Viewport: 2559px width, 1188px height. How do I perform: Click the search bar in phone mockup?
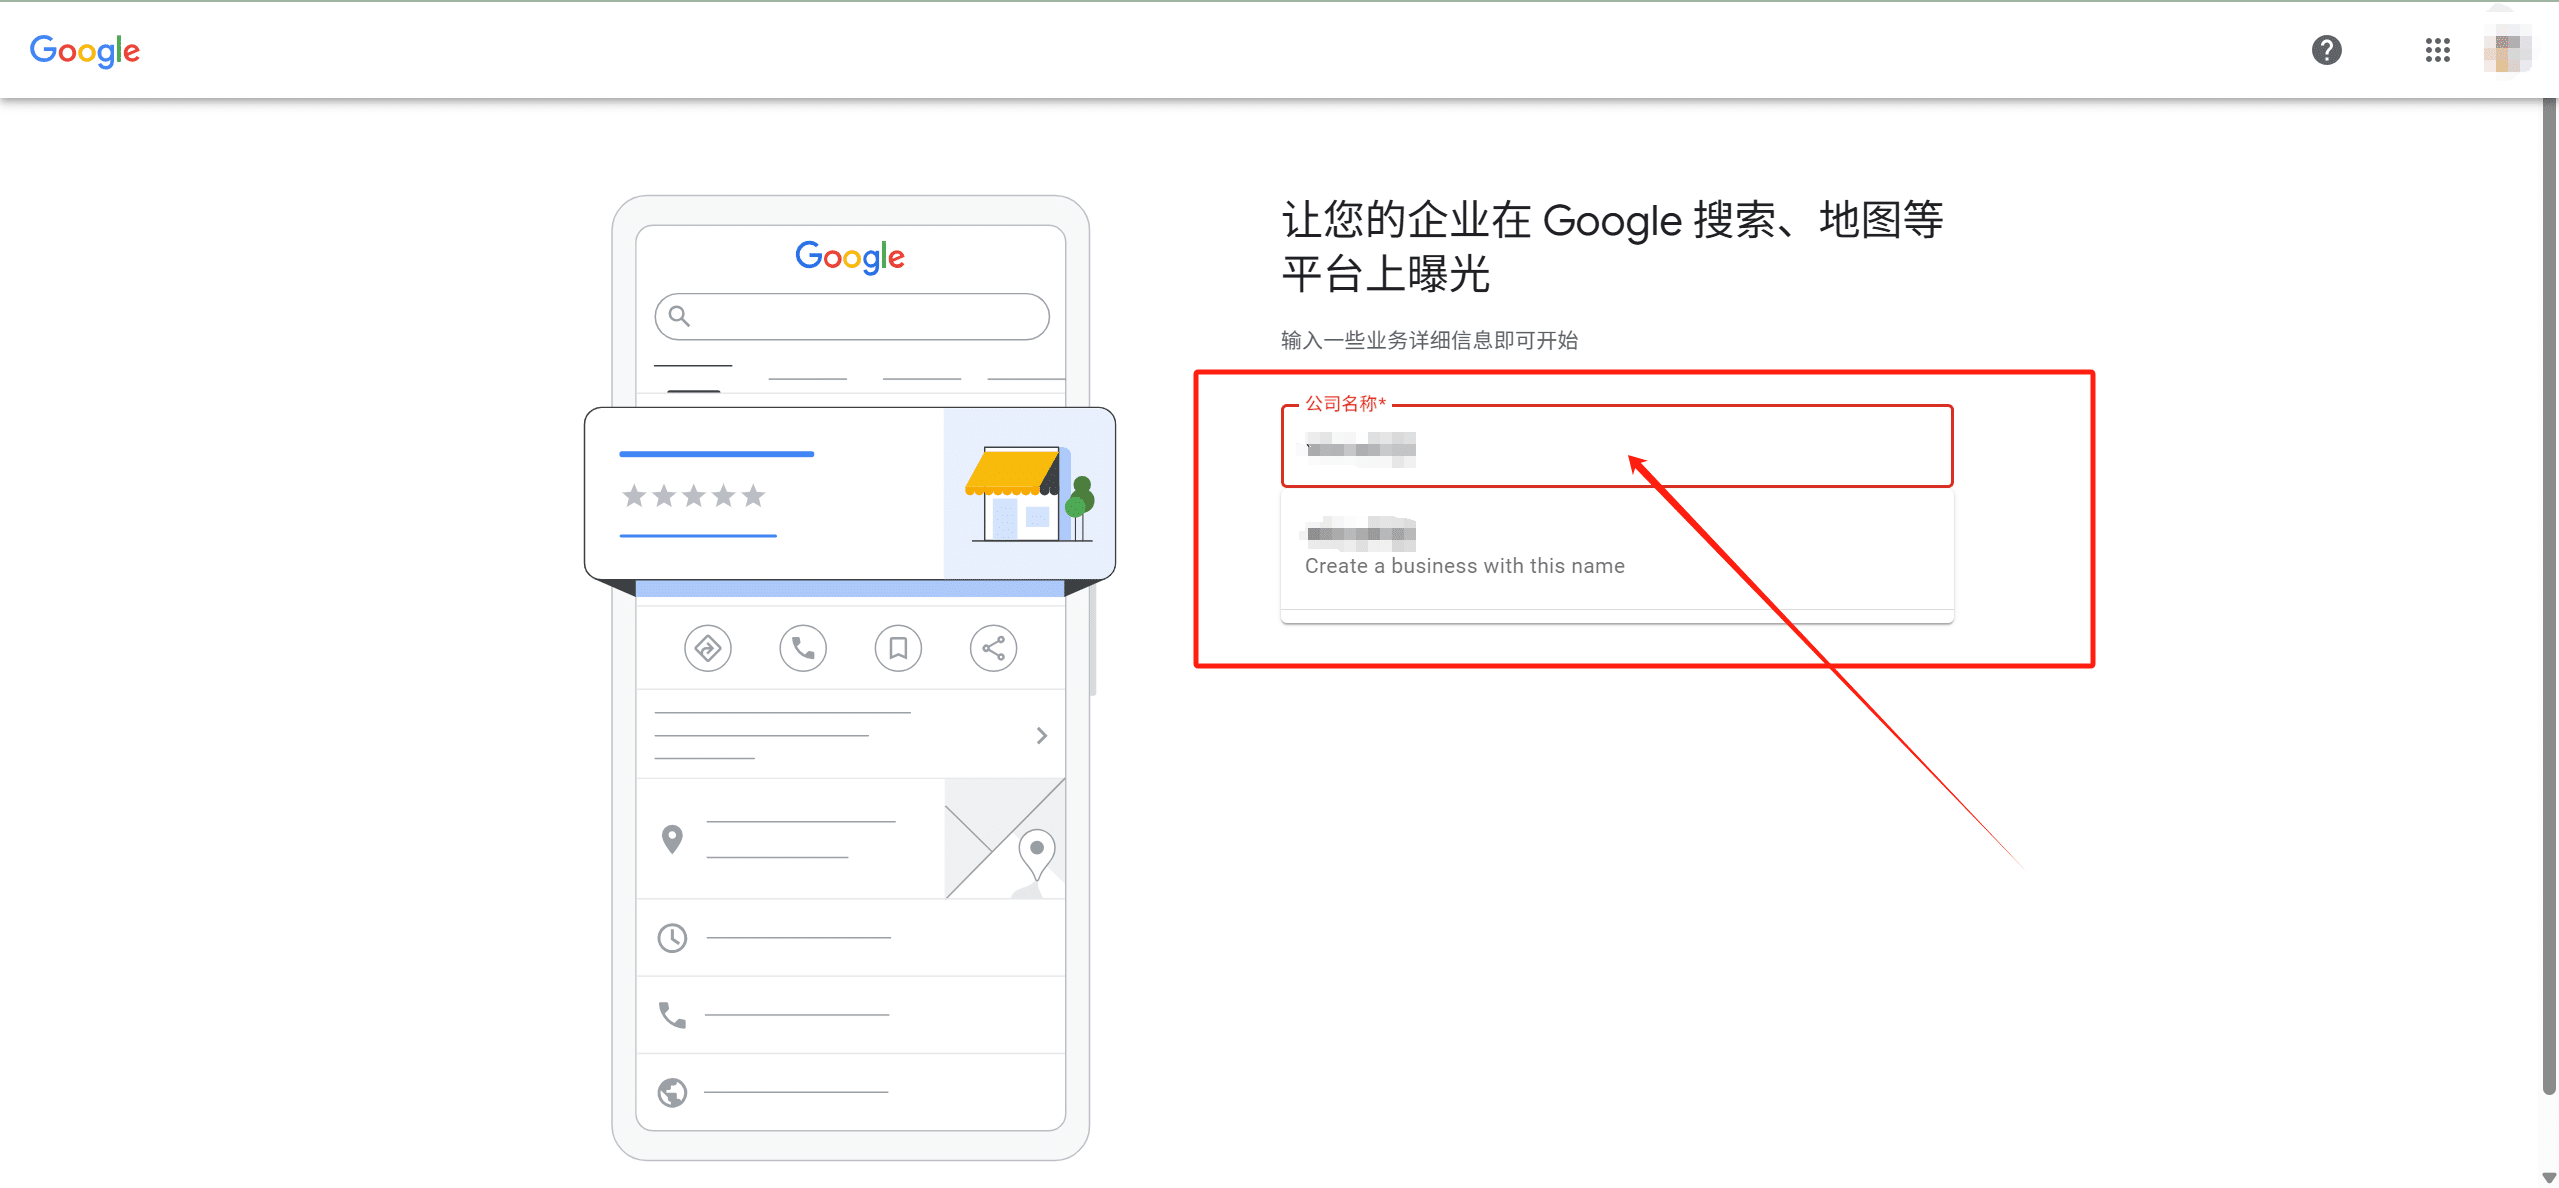851,316
